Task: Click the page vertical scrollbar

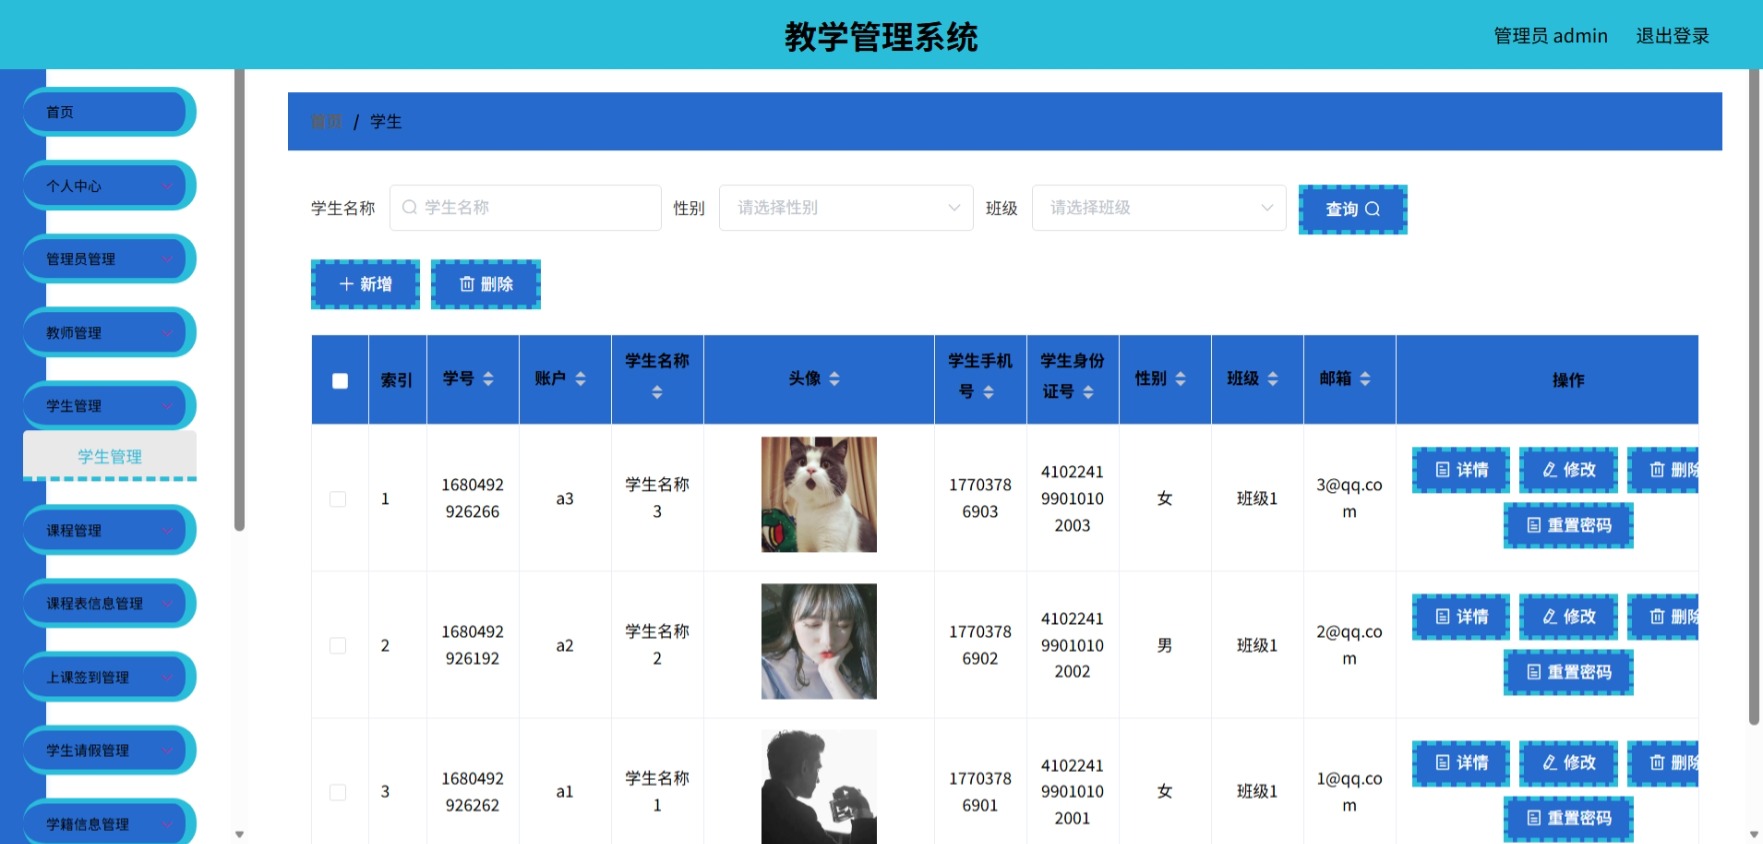Action: tap(1754, 397)
